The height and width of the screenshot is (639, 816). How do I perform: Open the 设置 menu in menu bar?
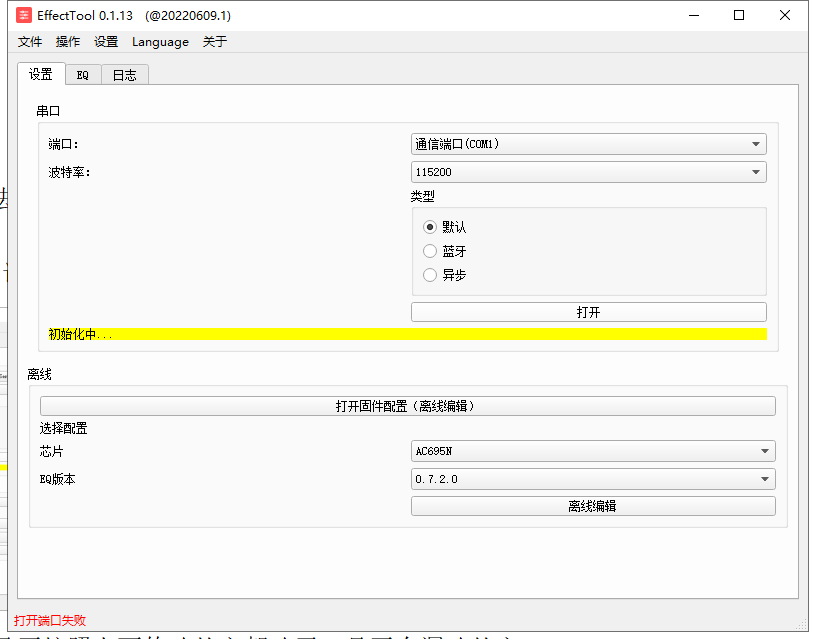(106, 42)
